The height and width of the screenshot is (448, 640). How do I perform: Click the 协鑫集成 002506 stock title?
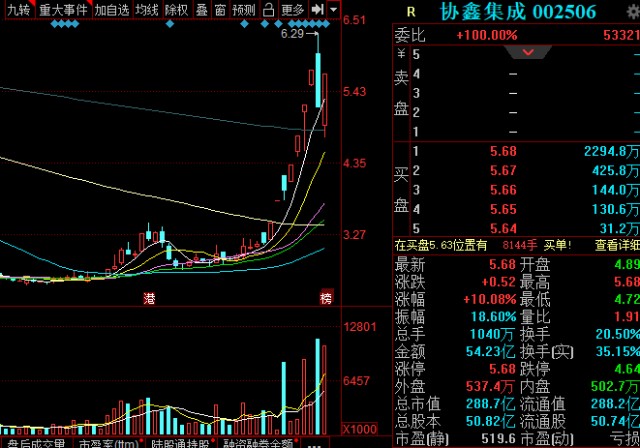[x=518, y=12]
